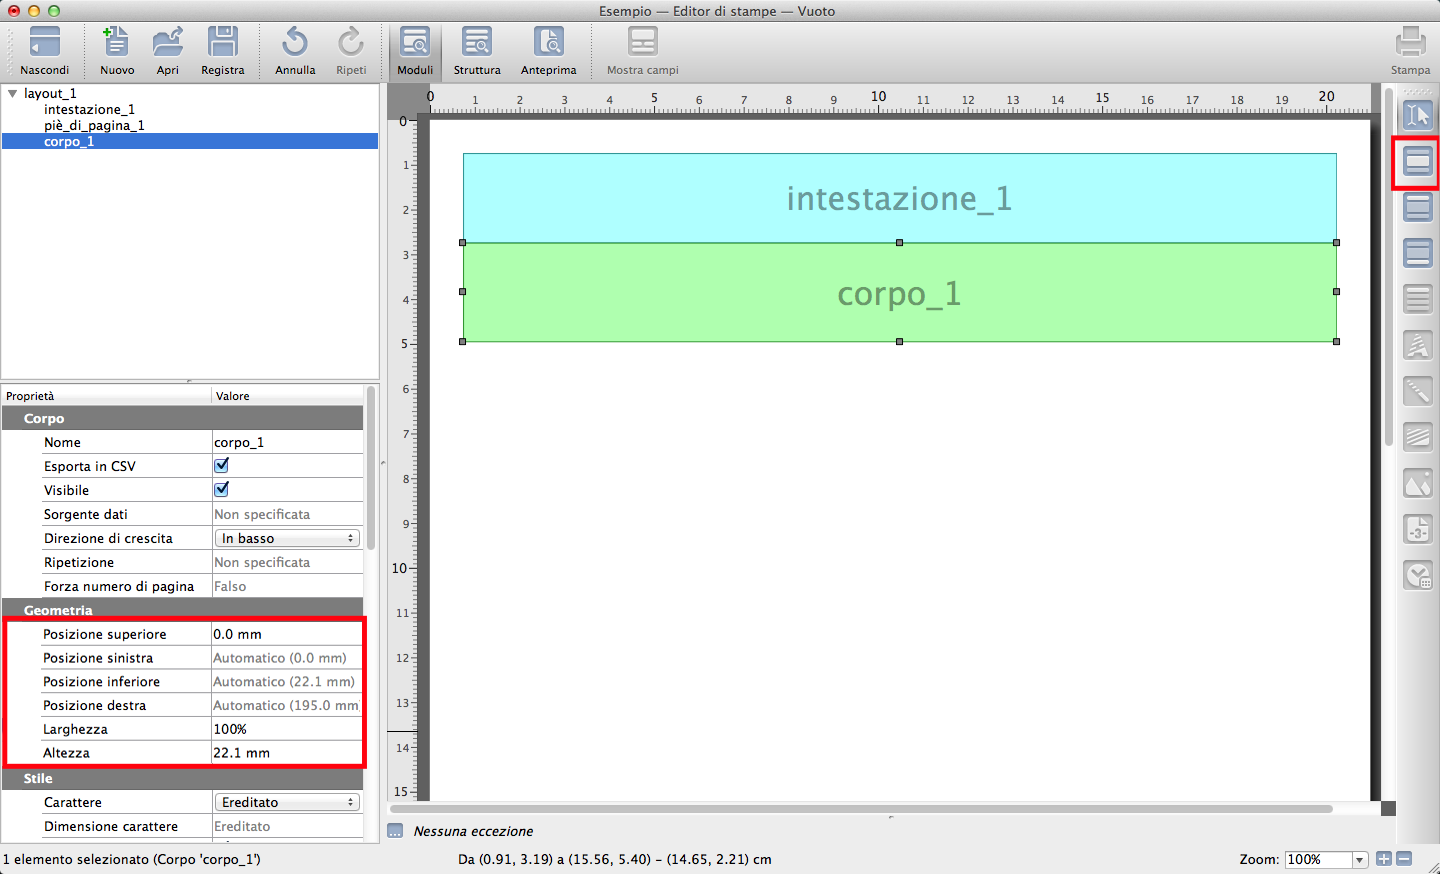1440x874 pixels.
Task: Open the Carattere dropdown
Action: click(287, 802)
